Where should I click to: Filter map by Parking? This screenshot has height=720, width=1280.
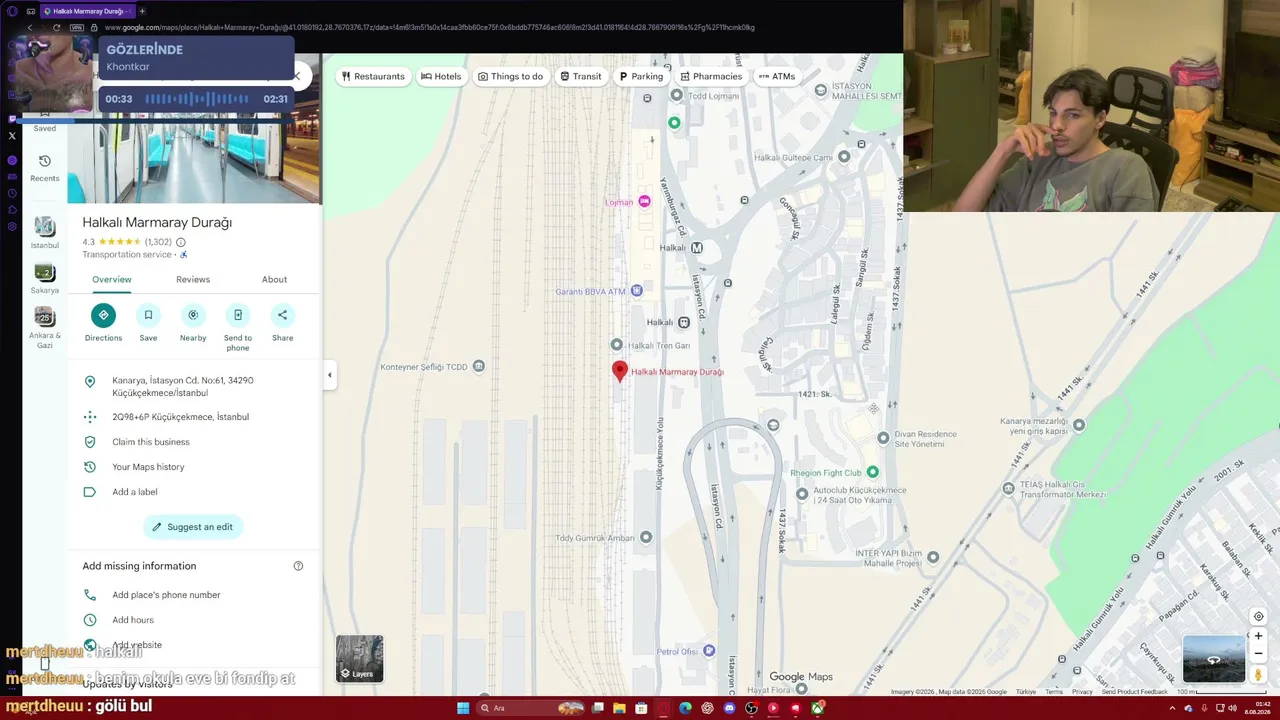tap(641, 76)
